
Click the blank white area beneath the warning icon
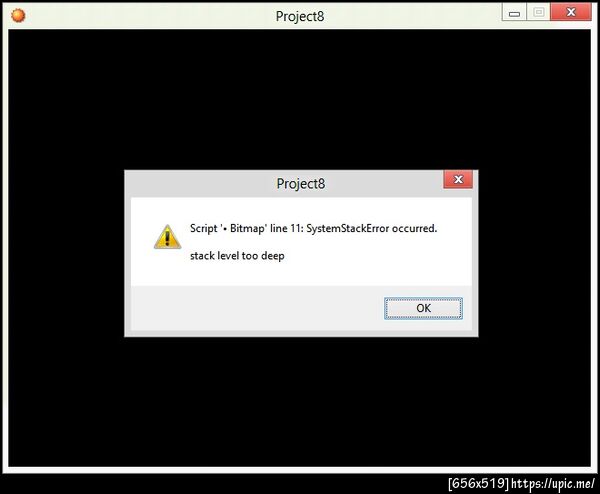(x=167, y=268)
